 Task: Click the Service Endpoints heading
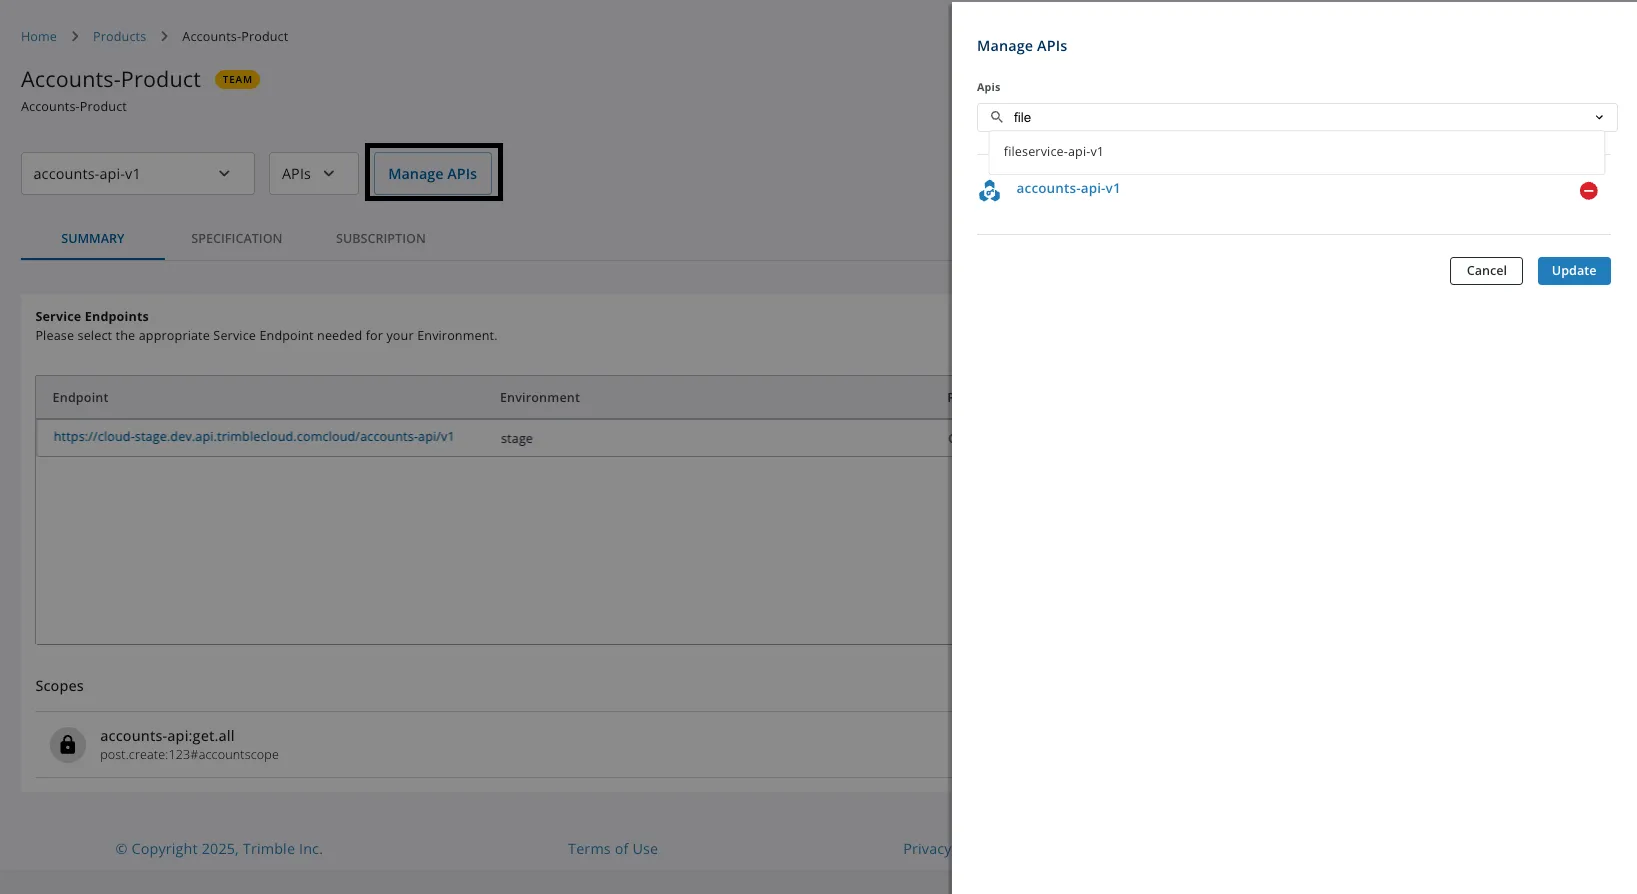tap(92, 317)
